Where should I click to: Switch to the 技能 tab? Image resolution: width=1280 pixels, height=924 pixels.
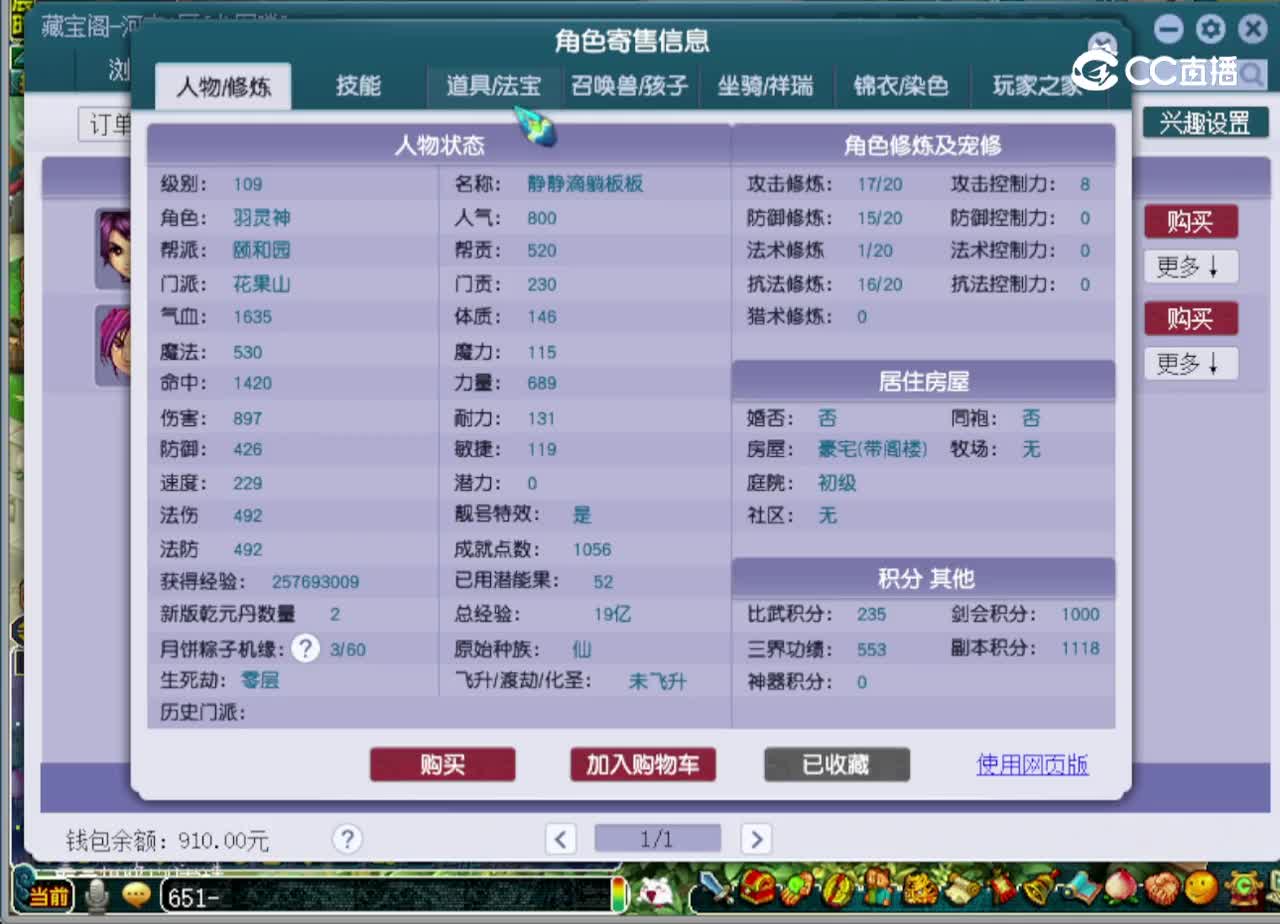(357, 86)
